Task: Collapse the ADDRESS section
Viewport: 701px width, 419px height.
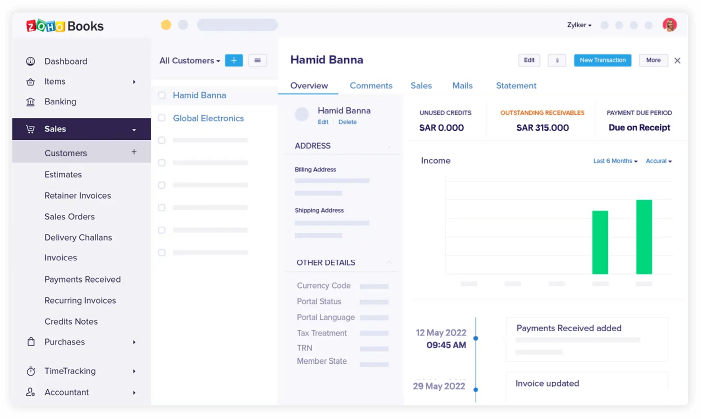Action: [x=389, y=146]
